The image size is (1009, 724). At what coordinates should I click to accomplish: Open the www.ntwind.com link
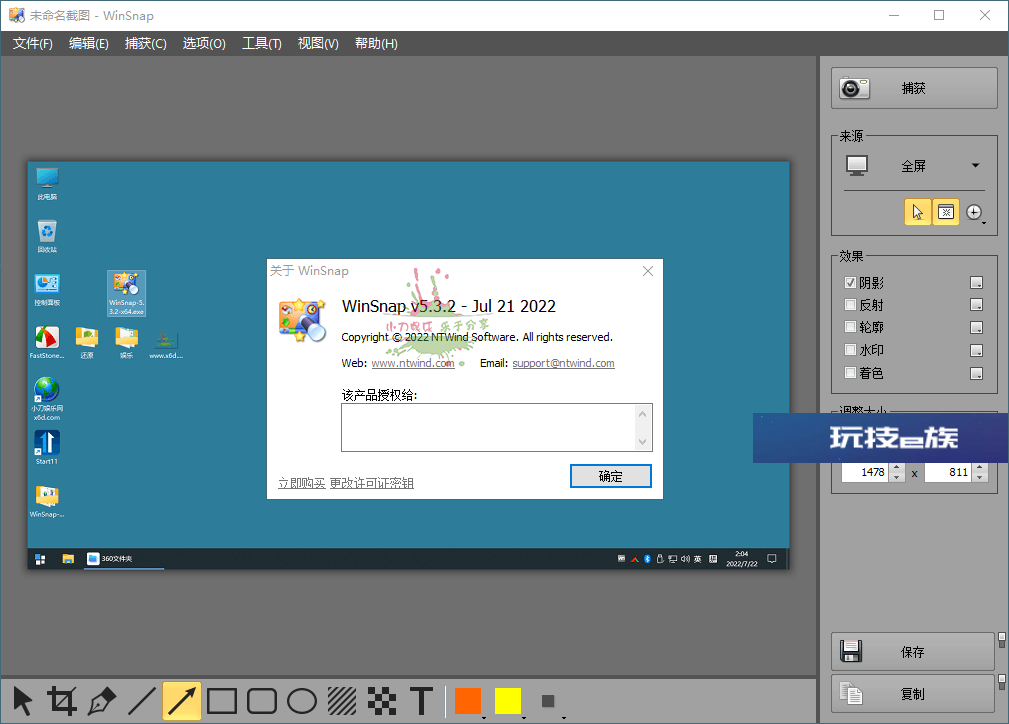pos(413,363)
